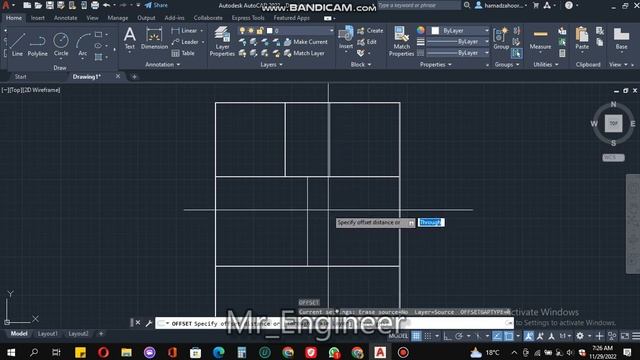
Task: Click the Customization menu icon in status bar
Action: pyautogui.click(x=636, y=336)
